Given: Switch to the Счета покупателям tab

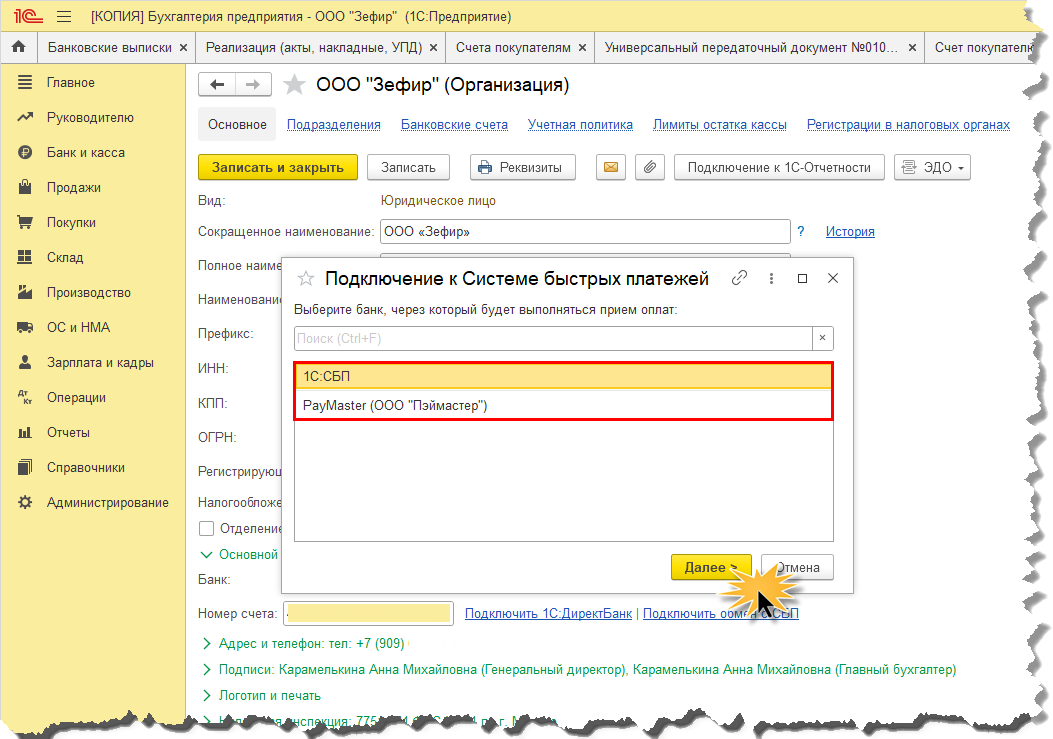Looking at the screenshot, I should [513, 48].
